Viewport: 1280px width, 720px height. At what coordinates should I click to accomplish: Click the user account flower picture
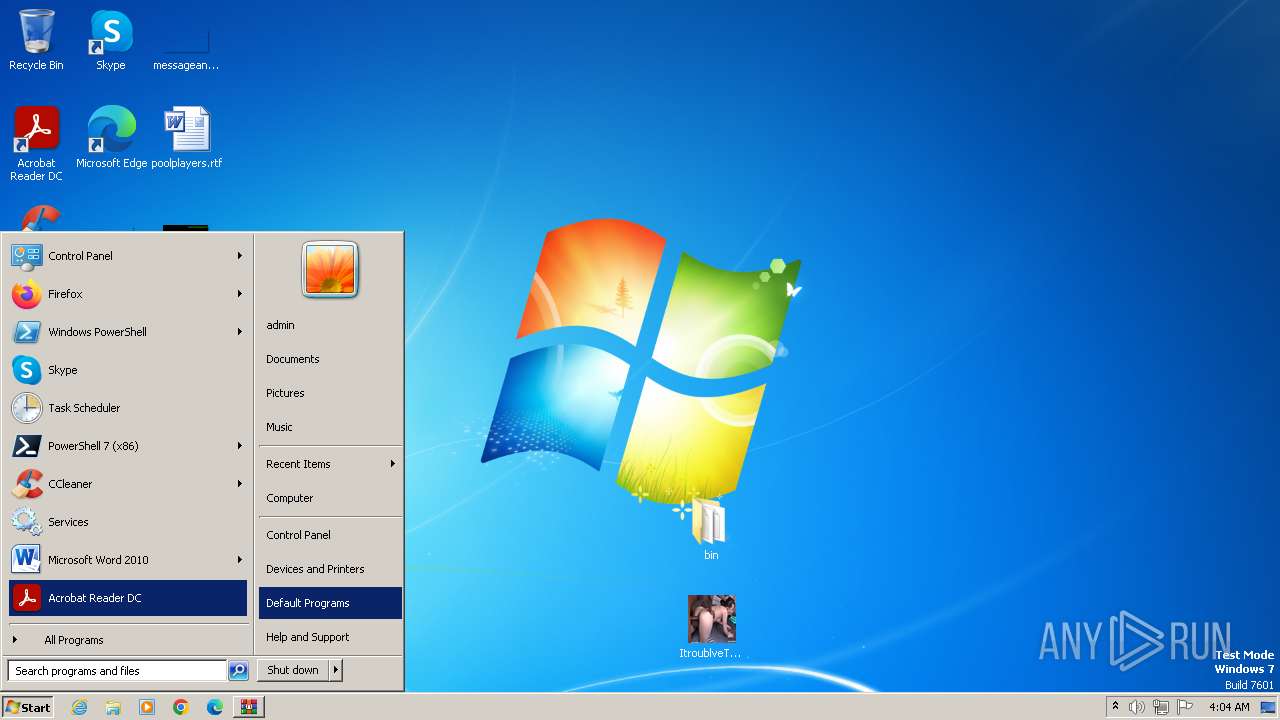click(330, 269)
